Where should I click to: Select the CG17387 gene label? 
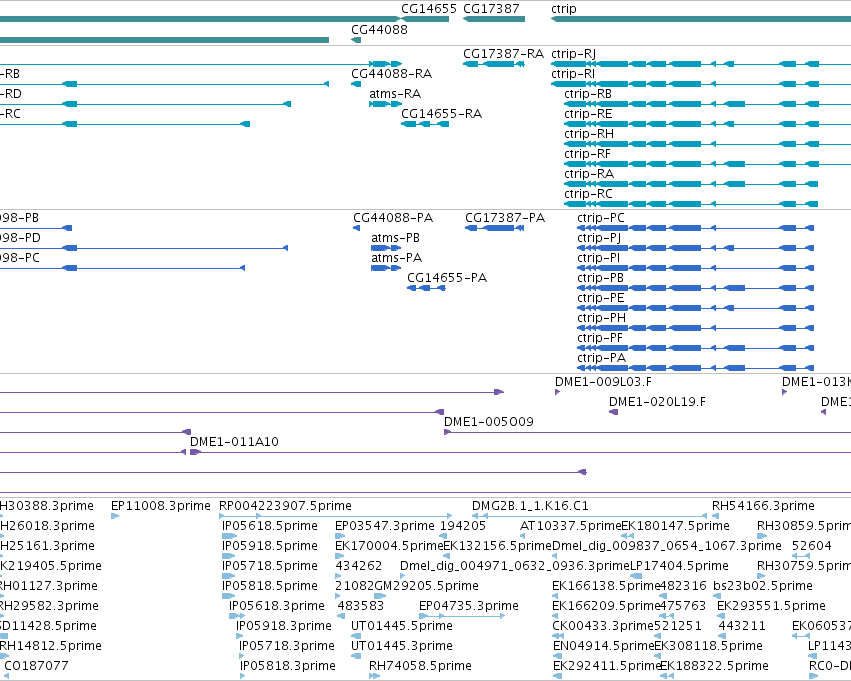(491, 9)
